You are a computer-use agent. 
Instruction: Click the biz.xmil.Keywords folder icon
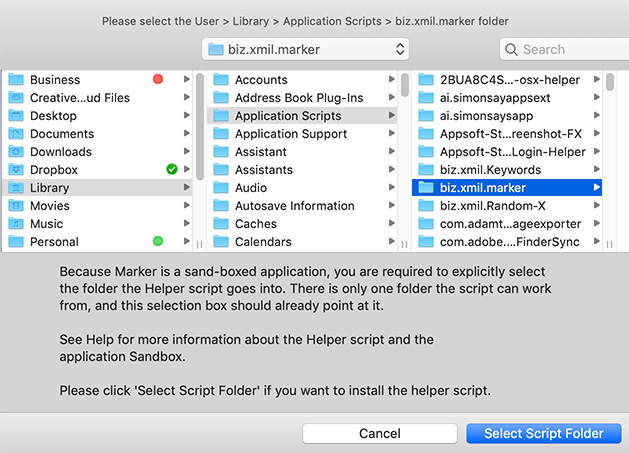426,170
